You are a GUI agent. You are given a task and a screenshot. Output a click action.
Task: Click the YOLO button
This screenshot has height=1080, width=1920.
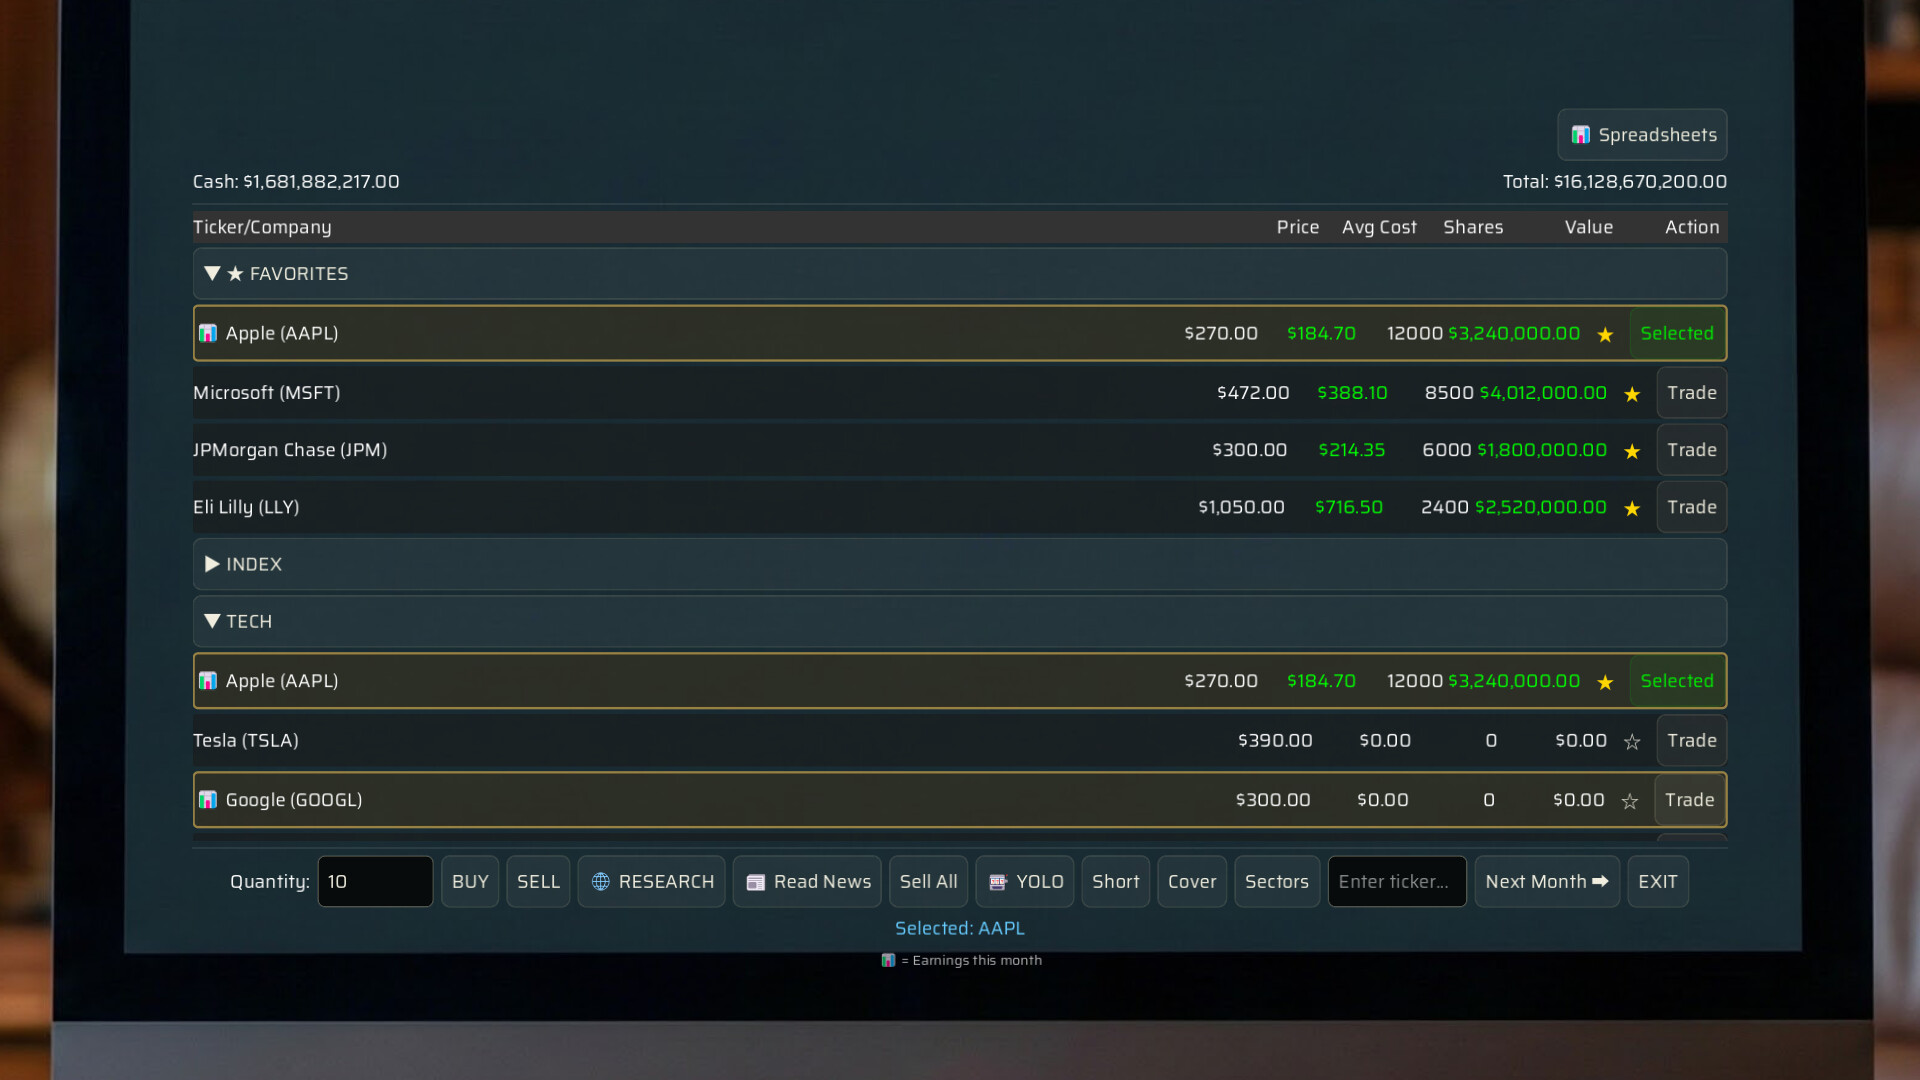pyautogui.click(x=1025, y=881)
